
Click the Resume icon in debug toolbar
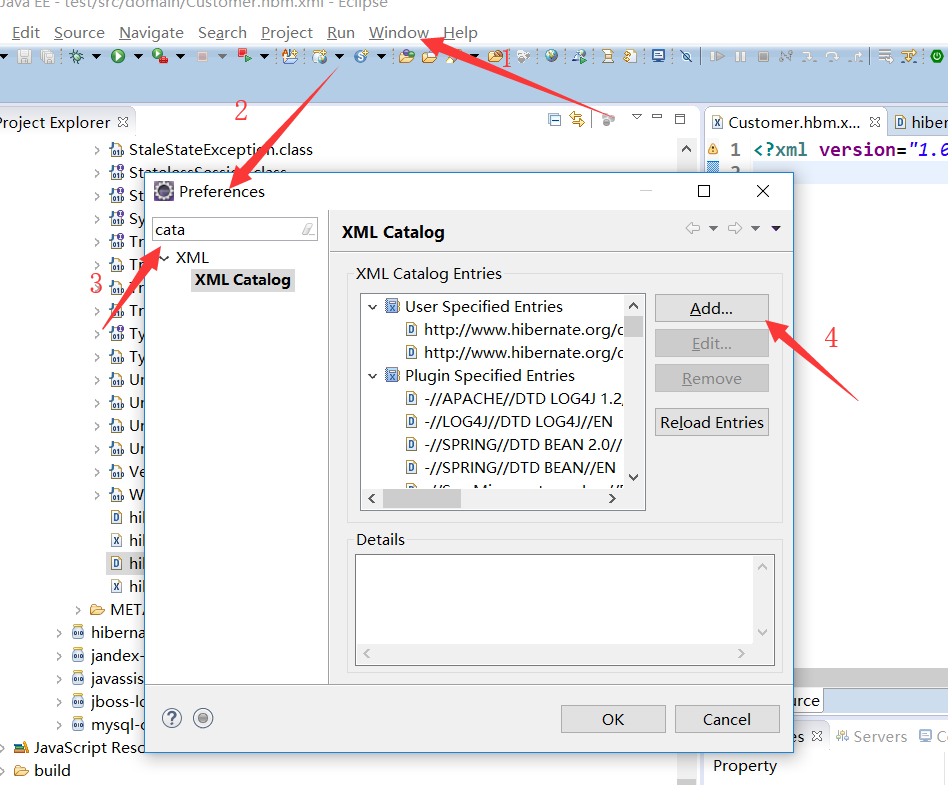pos(717,56)
